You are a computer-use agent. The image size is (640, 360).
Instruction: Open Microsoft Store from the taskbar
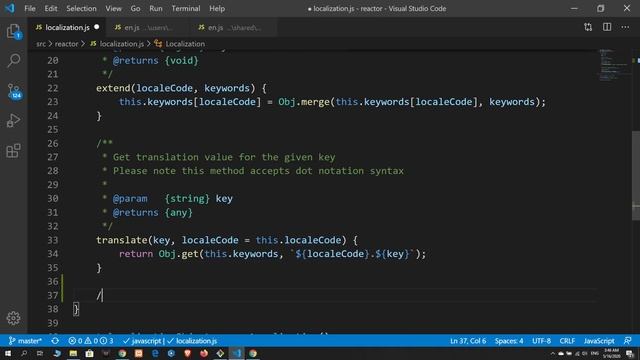pos(89,353)
